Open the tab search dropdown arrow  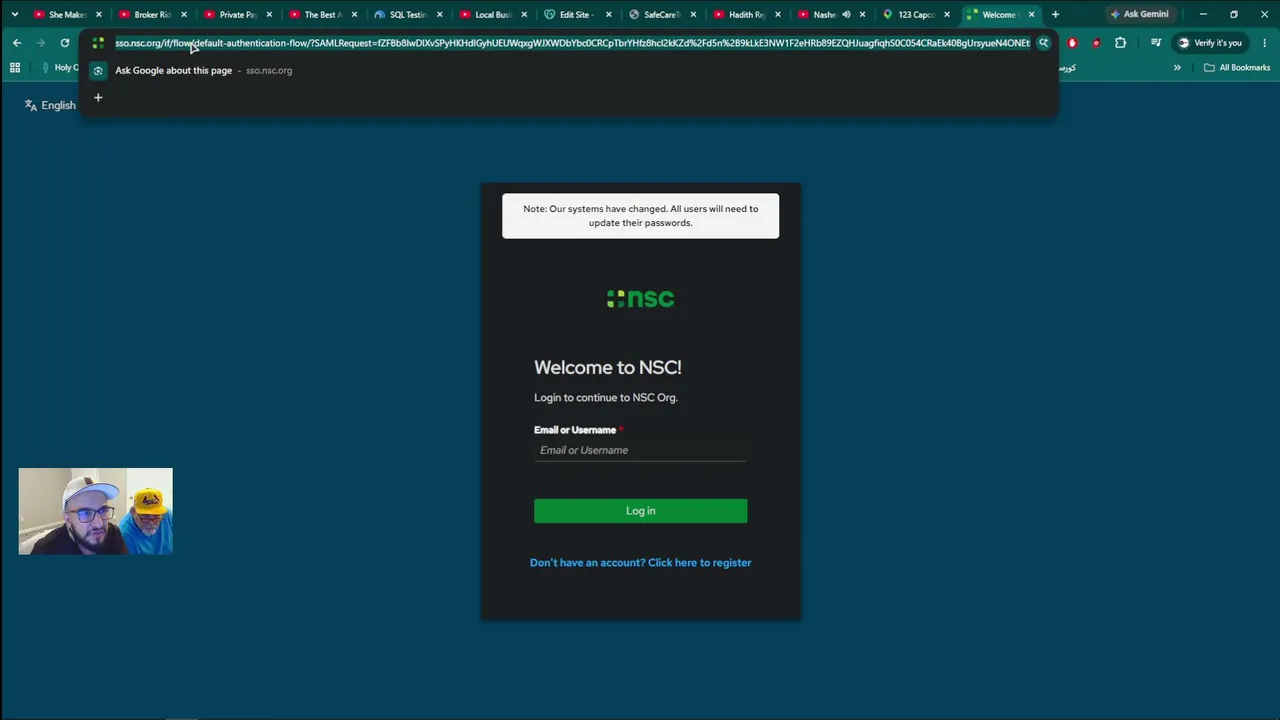click(x=14, y=15)
